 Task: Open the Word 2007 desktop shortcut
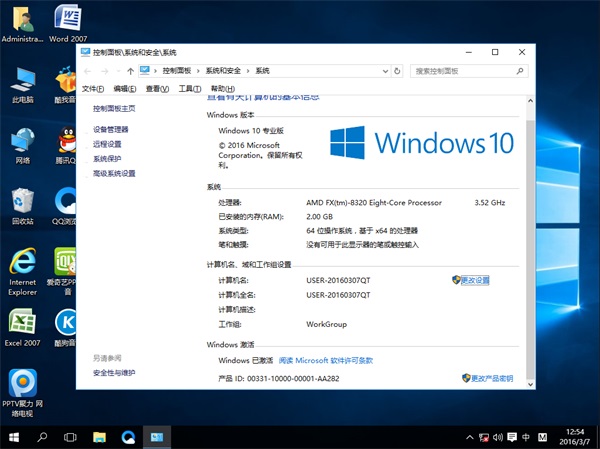pyautogui.click(x=65, y=20)
